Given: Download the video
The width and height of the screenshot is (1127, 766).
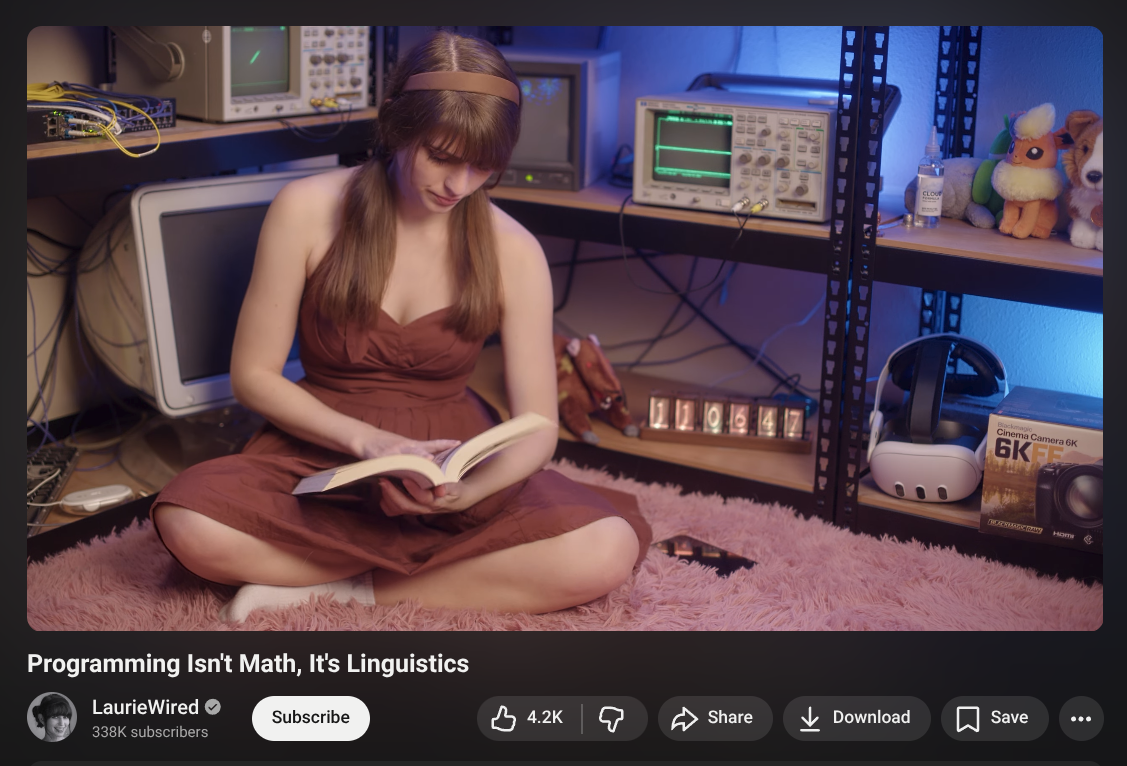Looking at the screenshot, I should pos(857,718).
